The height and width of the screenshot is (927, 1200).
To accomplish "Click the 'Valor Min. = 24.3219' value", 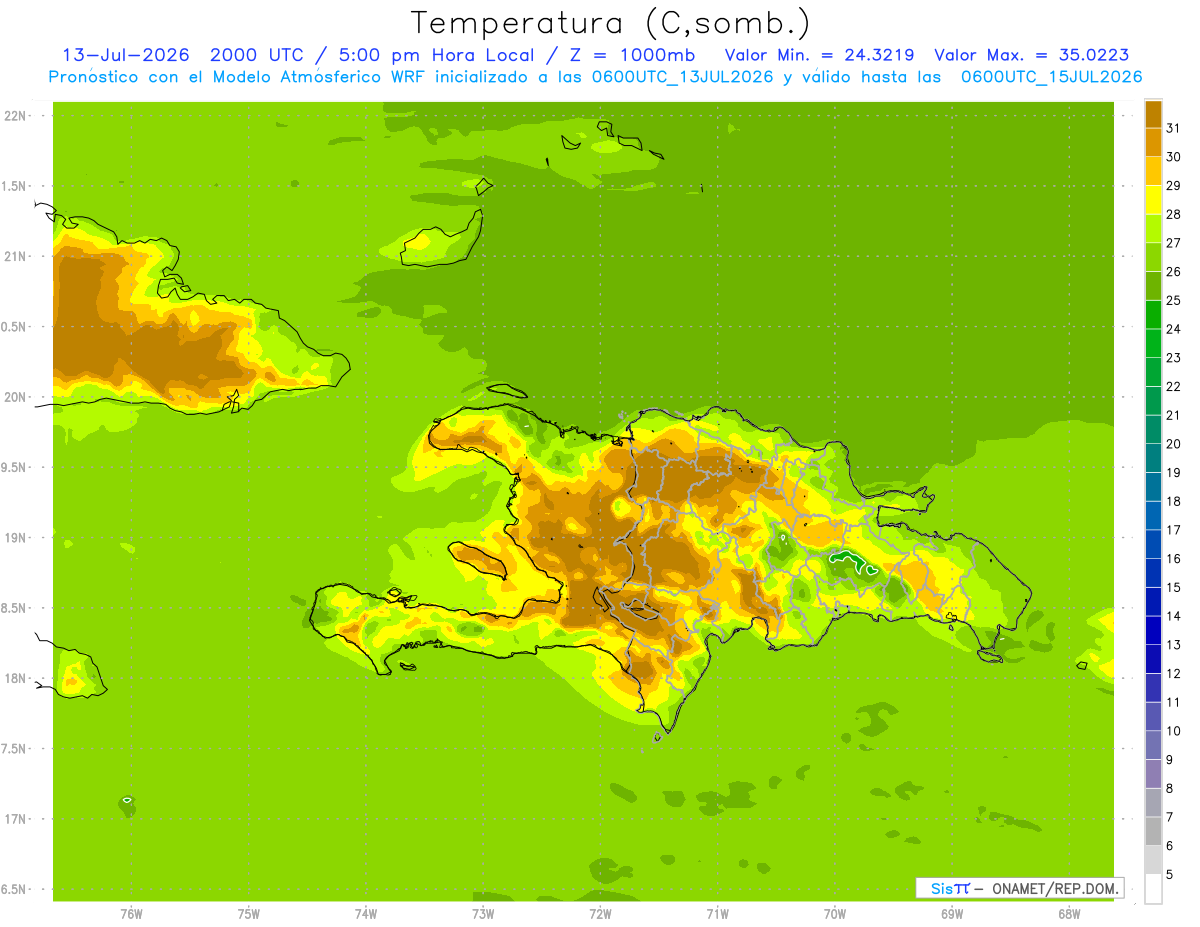I will pyautogui.click(x=819, y=55).
